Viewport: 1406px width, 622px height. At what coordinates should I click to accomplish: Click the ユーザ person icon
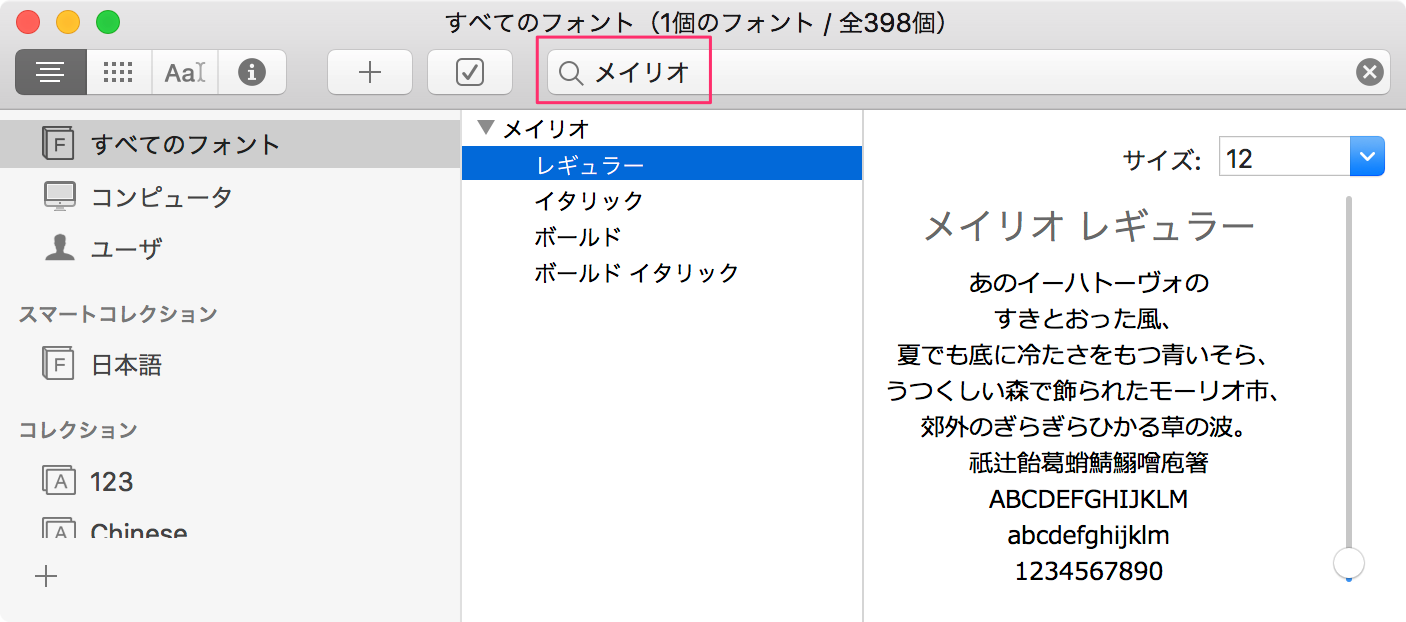(59, 248)
